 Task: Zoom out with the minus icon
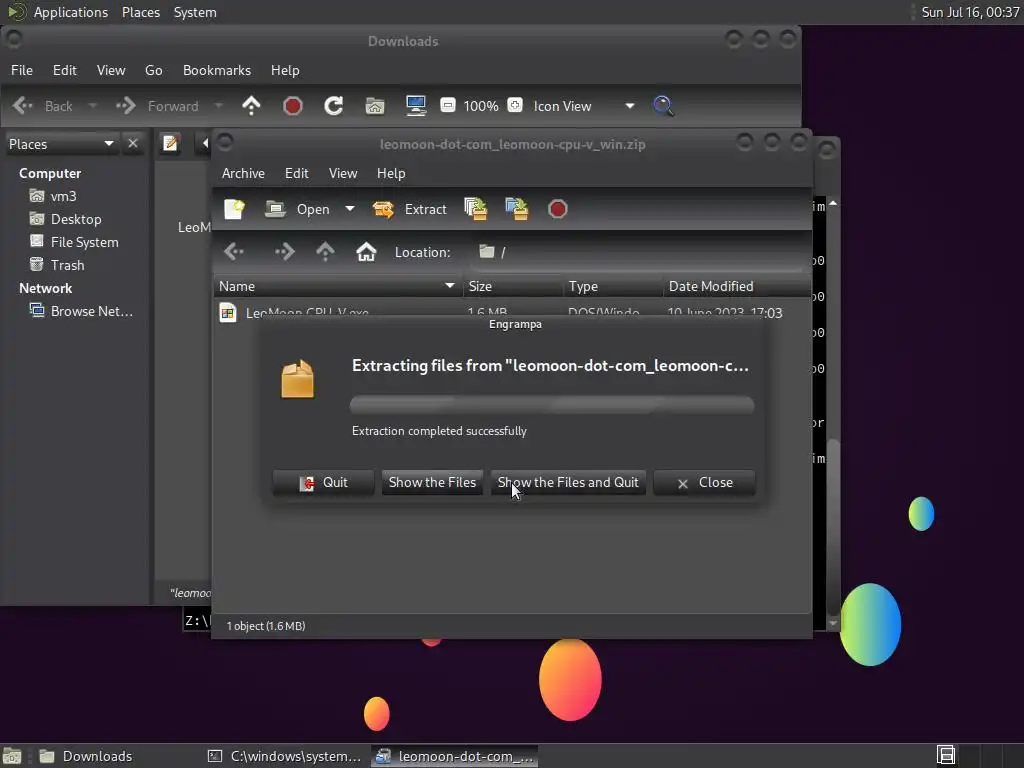[447, 105]
